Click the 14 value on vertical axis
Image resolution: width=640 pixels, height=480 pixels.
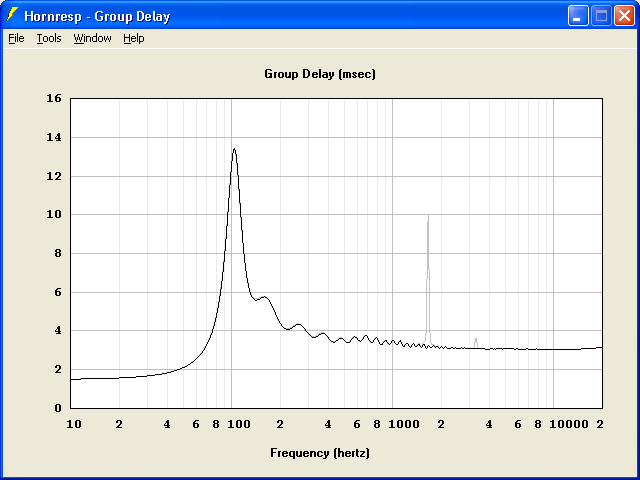point(54,138)
